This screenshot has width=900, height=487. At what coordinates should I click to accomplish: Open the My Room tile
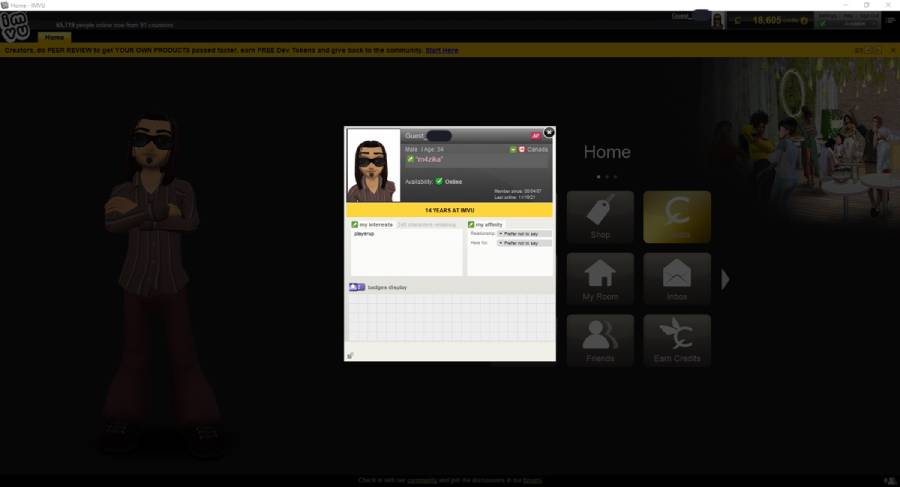click(600, 279)
